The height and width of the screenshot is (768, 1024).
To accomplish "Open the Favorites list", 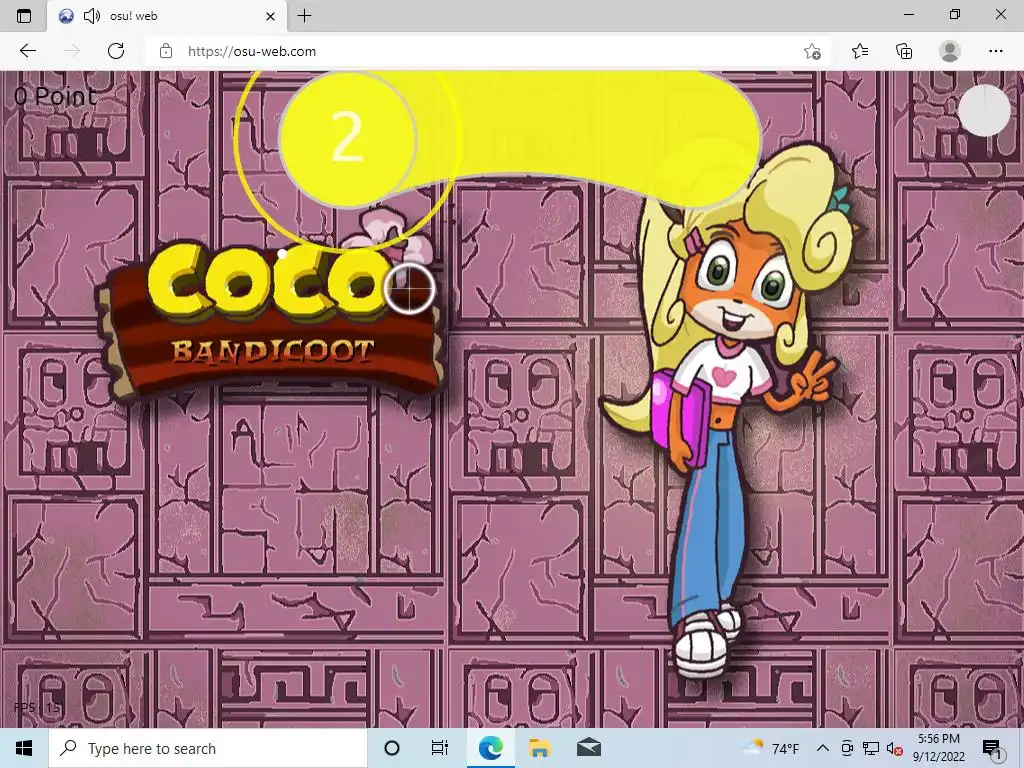I will [x=860, y=51].
